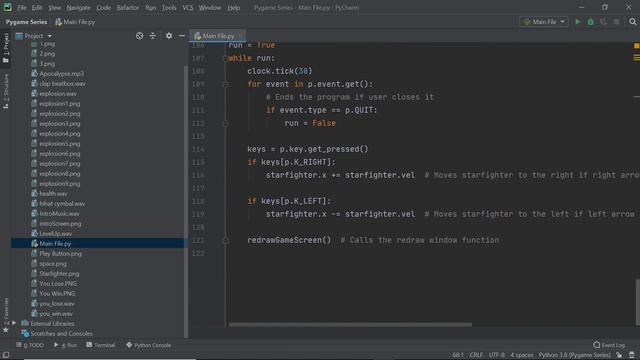The height and width of the screenshot is (360, 640).
Task: Click Main File.py breadcrumb in navigation bar
Action: [75, 22]
